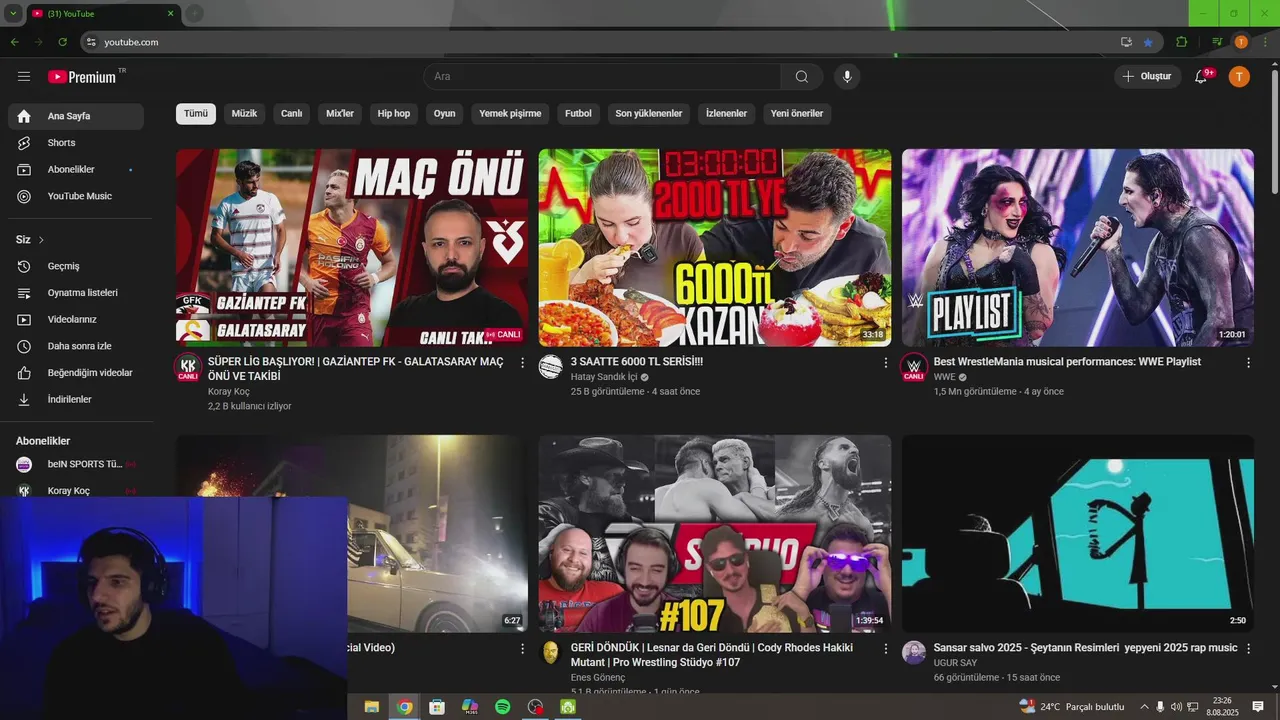Select the Mix'ler filter chip

tap(340, 114)
